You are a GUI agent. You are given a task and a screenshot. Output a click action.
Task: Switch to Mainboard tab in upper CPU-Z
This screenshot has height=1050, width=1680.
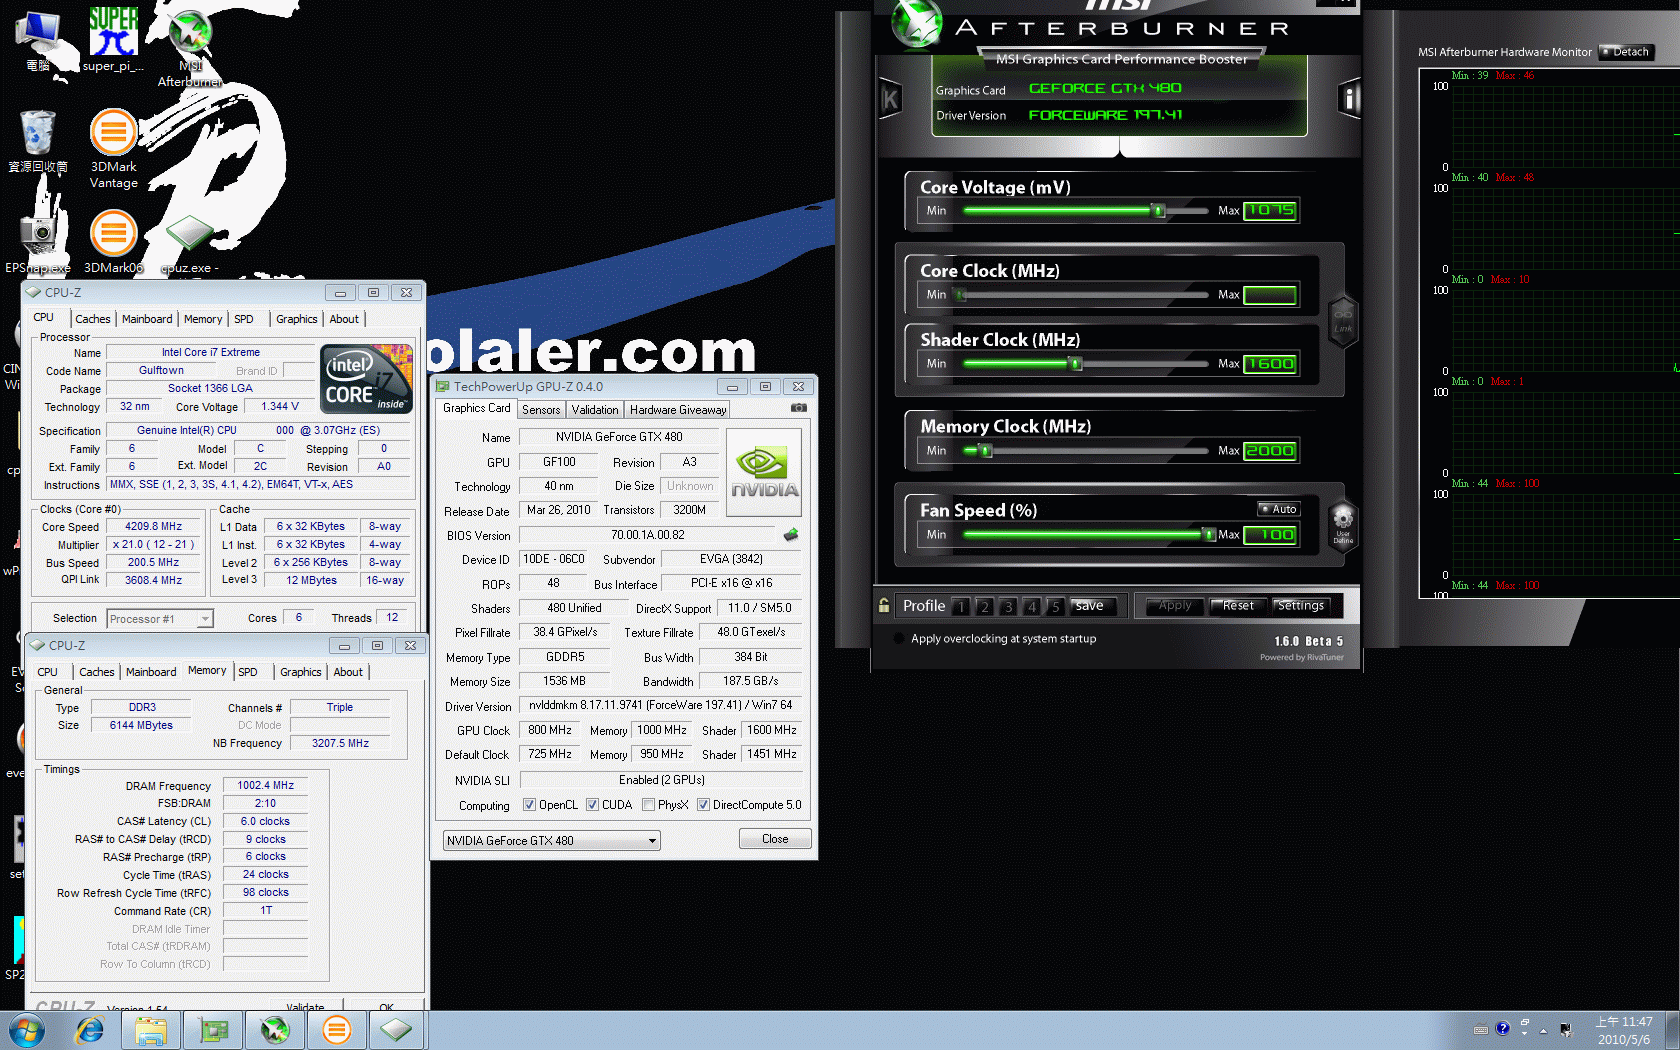point(147,319)
